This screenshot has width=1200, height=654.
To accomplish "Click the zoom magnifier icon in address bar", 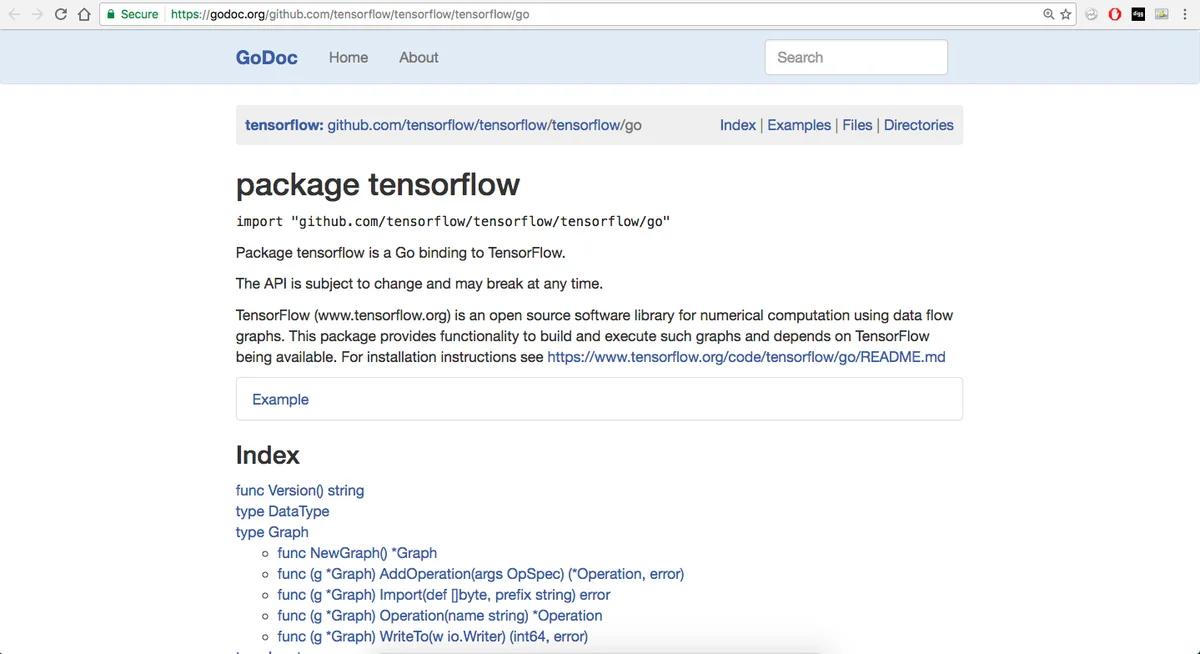I will click(x=1048, y=14).
